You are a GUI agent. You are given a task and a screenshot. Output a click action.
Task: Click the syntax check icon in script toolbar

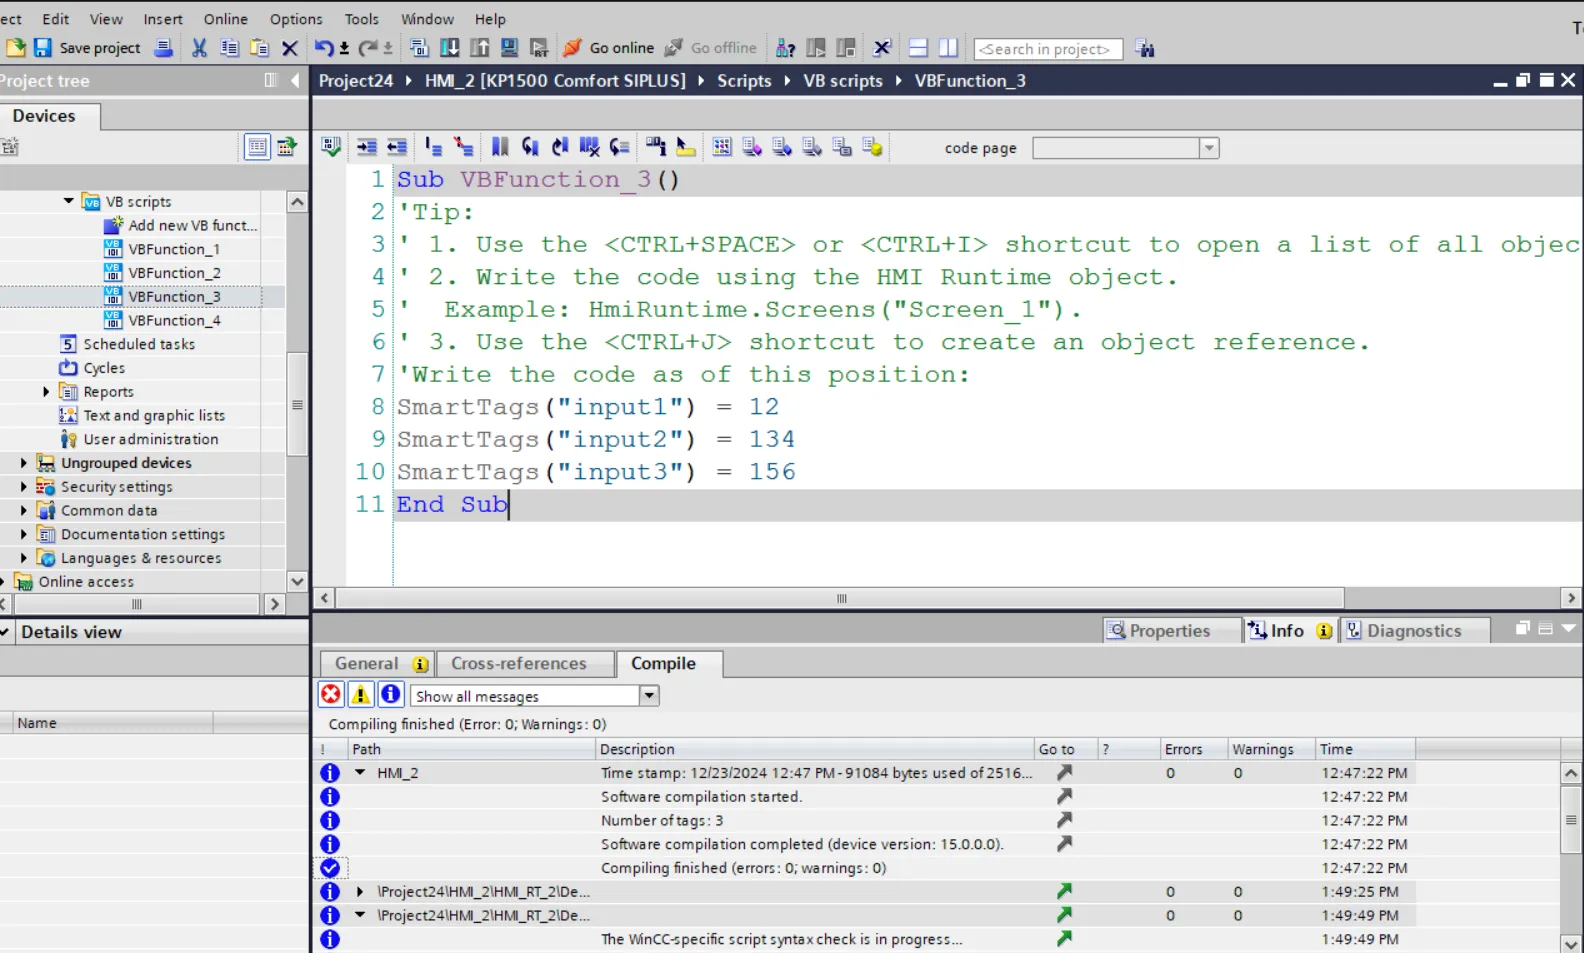[331, 147]
